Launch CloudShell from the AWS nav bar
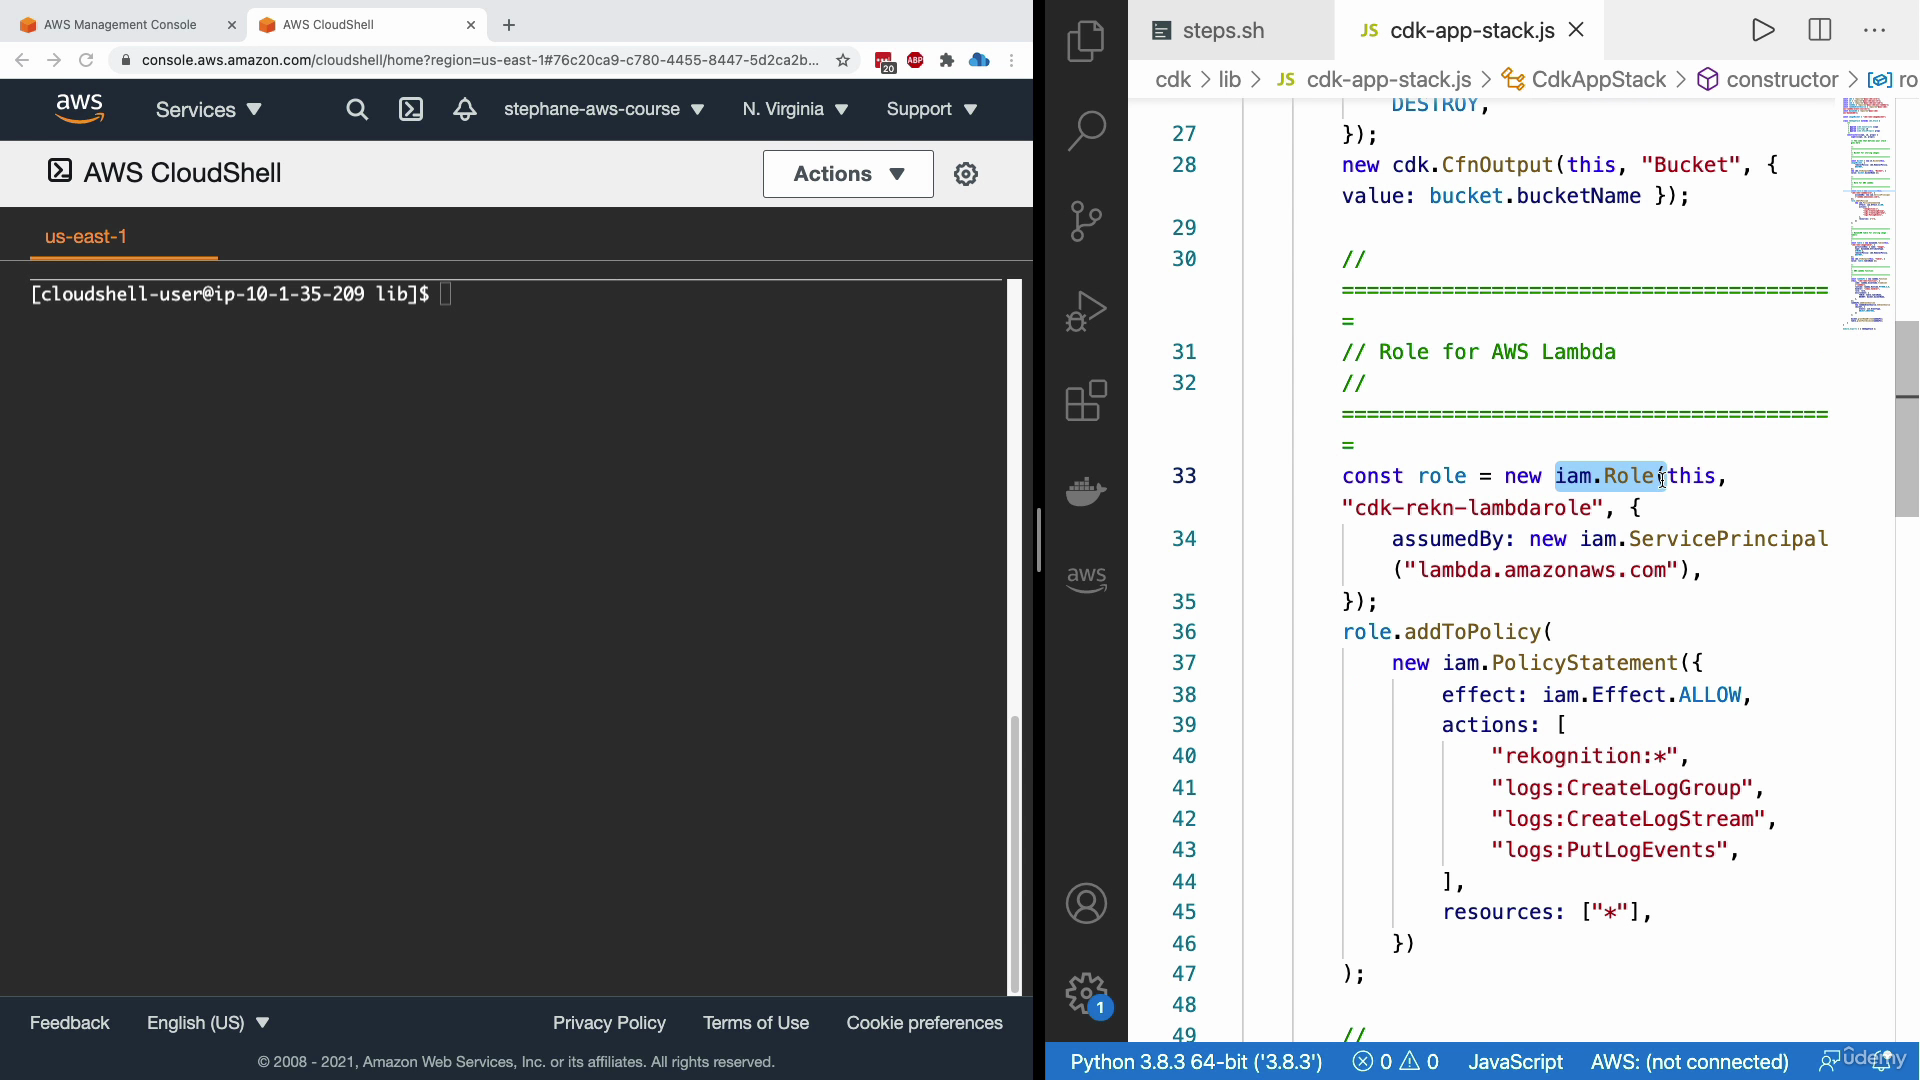1920x1080 pixels. 411,110
